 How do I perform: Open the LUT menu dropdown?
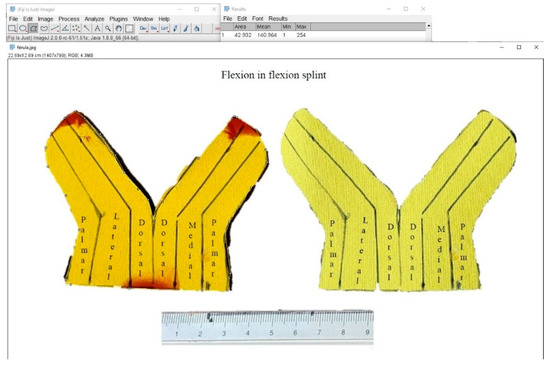pyautogui.click(x=165, y=28)
